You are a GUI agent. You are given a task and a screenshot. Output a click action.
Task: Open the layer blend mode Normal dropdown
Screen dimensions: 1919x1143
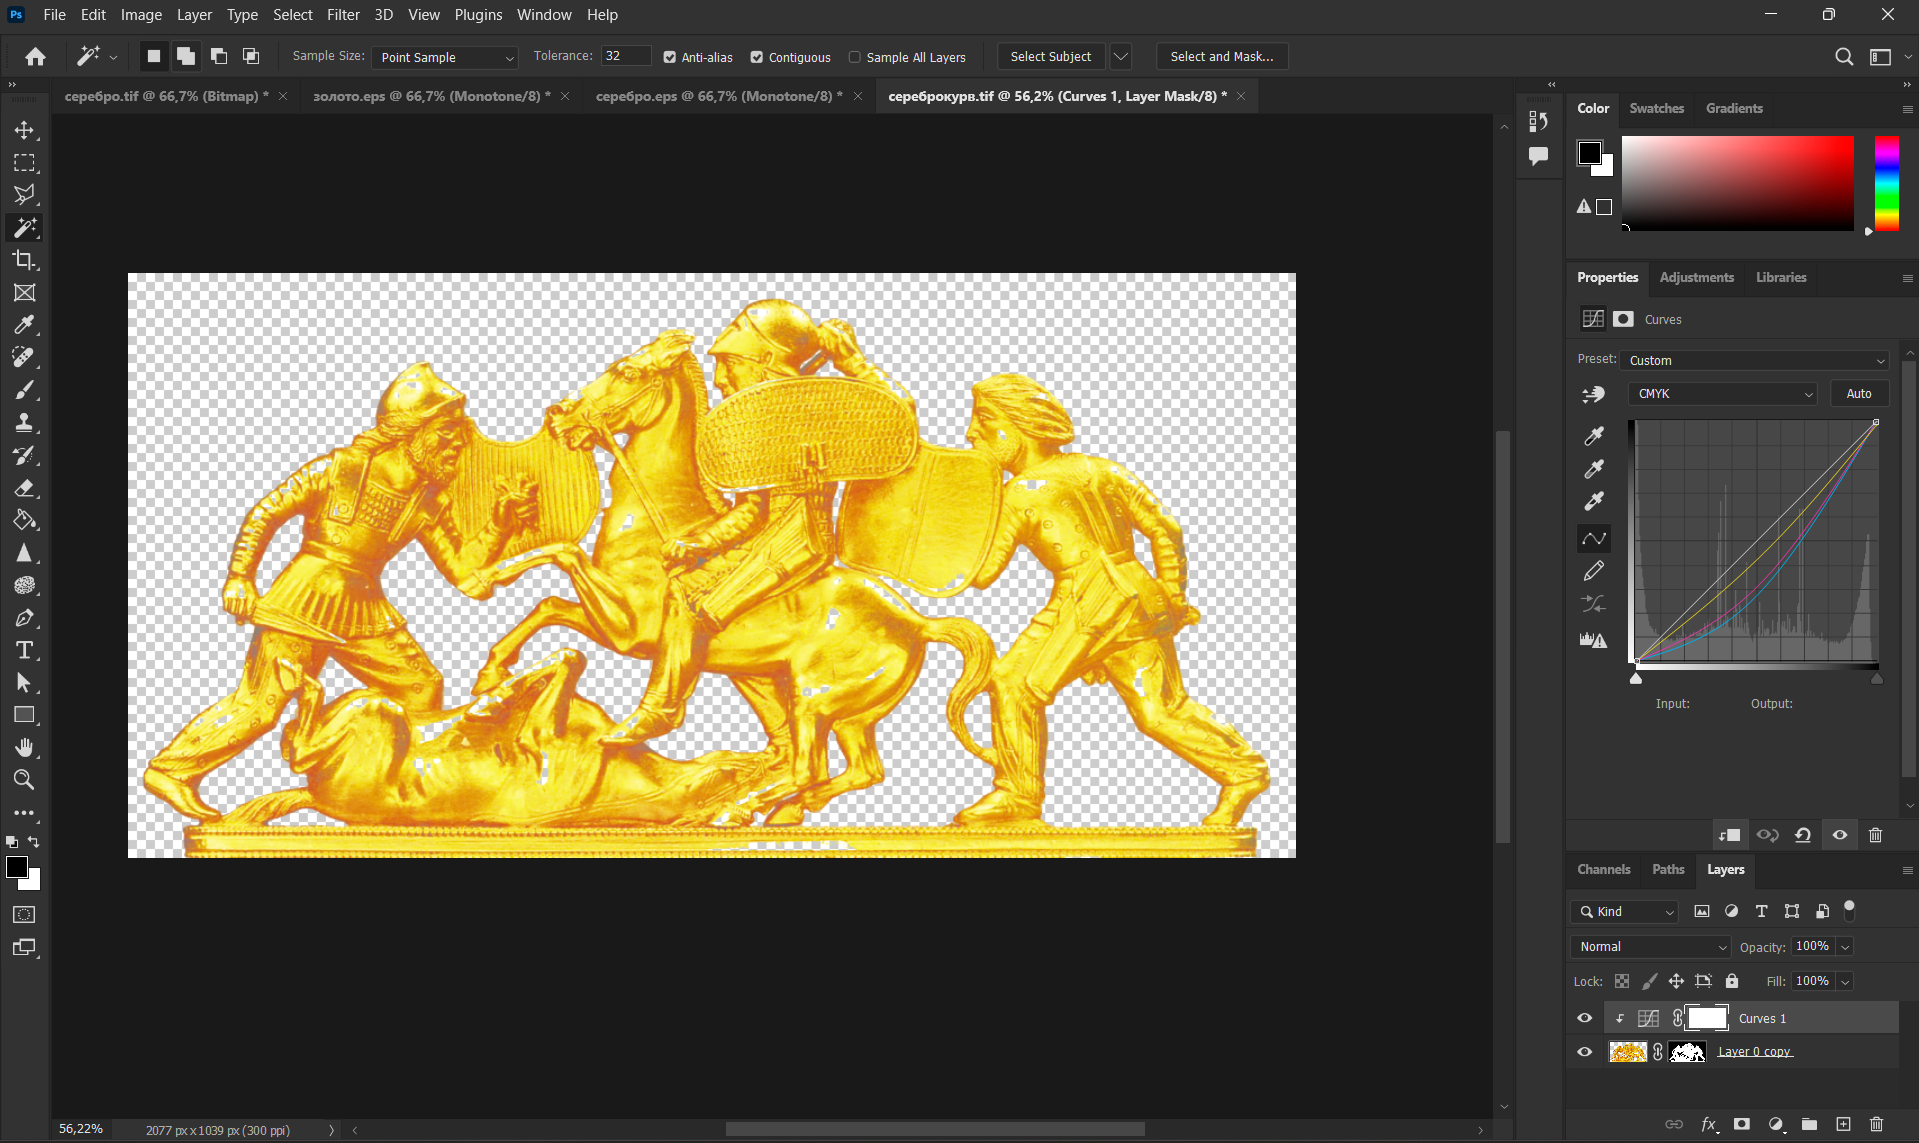(x=1651, y=947)
